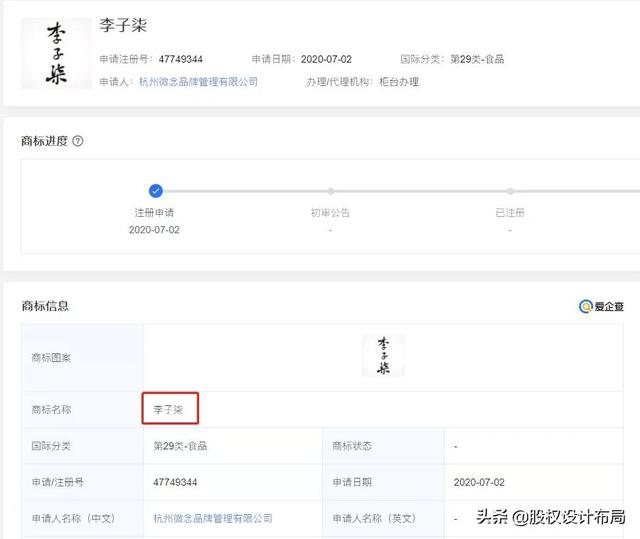
Task: Select trademark name value 李子柒 in the table
Action: click(168, 409)
